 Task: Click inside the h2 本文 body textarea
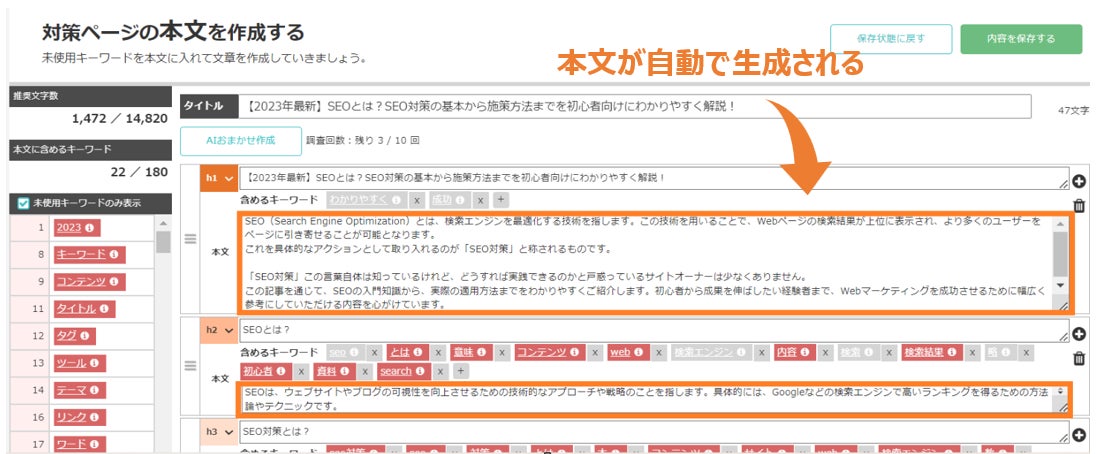tap(647, 399)
